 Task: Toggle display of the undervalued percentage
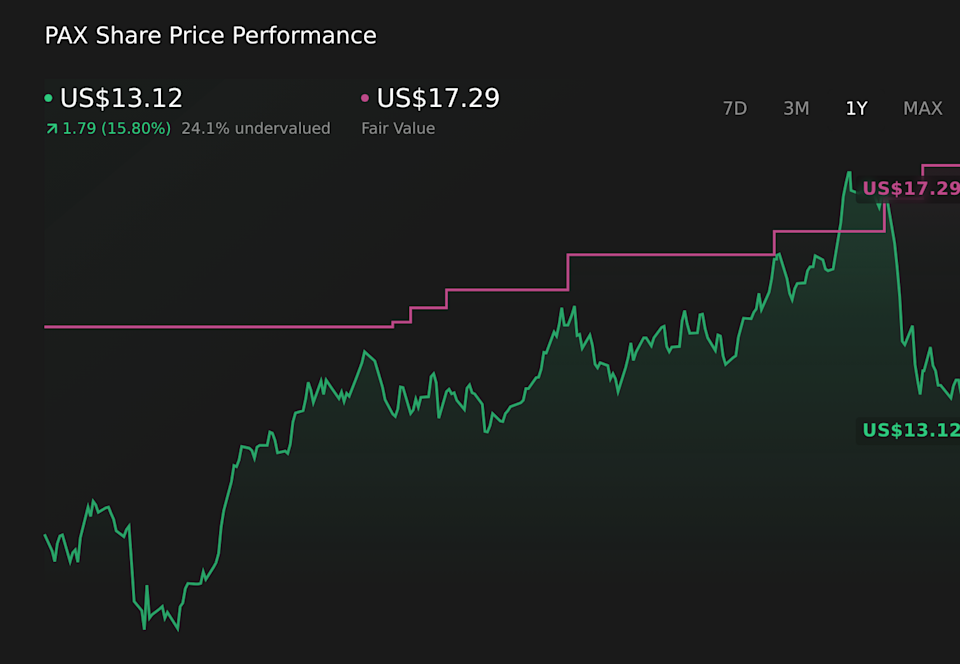point(255,128)
